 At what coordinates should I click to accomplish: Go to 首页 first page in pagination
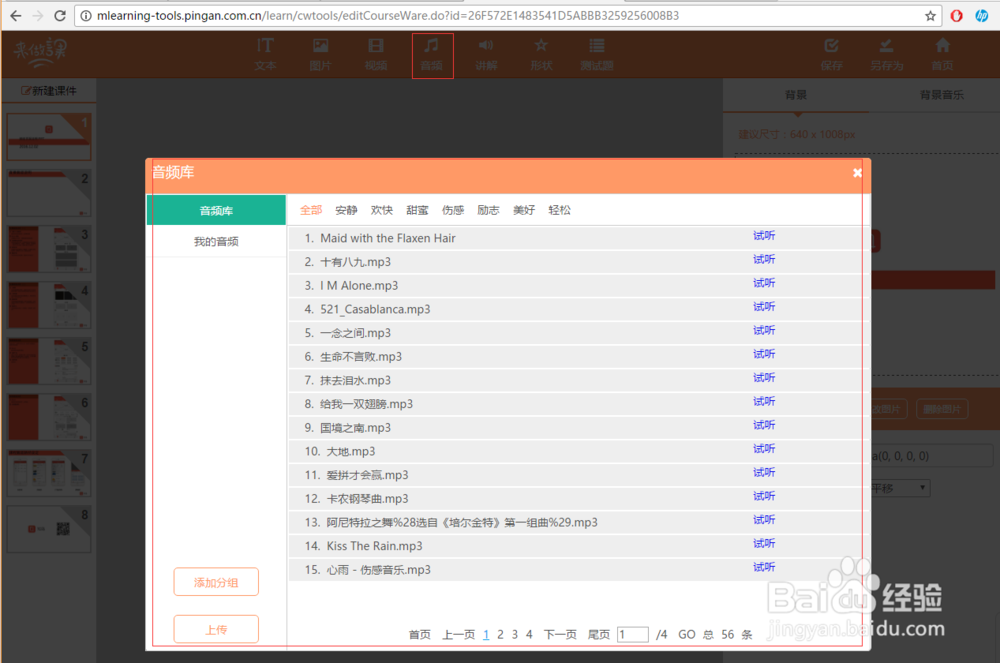[420, 634]
